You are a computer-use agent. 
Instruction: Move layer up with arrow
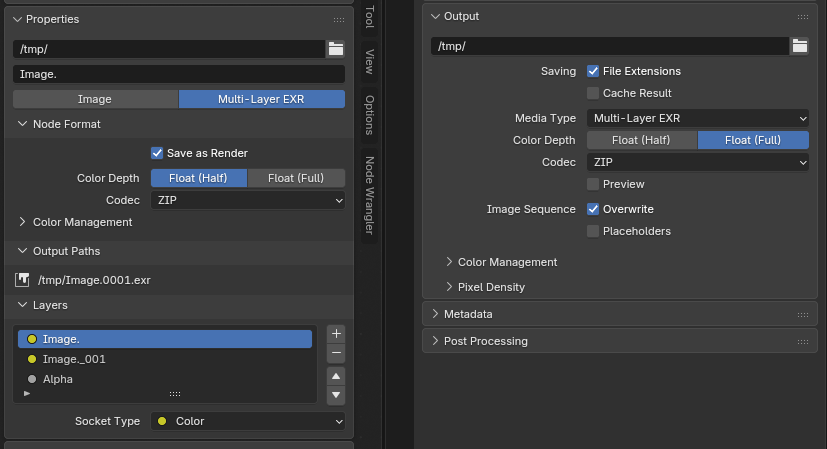(x=336, y=376)
